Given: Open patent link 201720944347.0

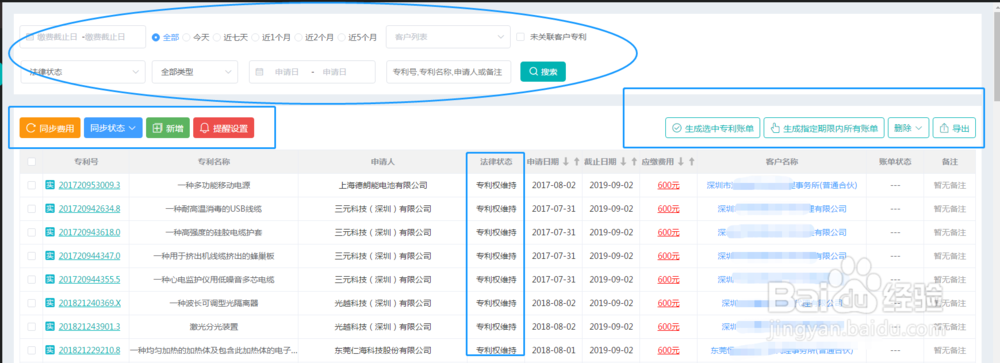Looking at the screenshot, I should tap(89, 256).
